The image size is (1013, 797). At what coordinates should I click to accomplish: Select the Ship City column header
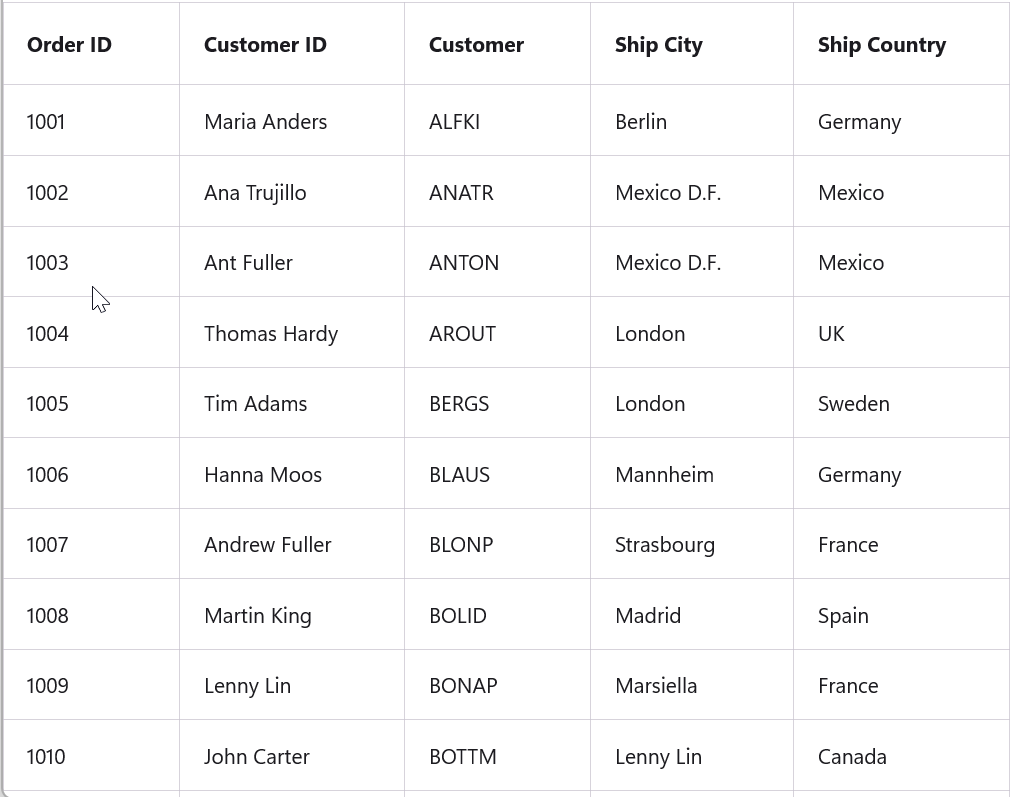(658, 45)
